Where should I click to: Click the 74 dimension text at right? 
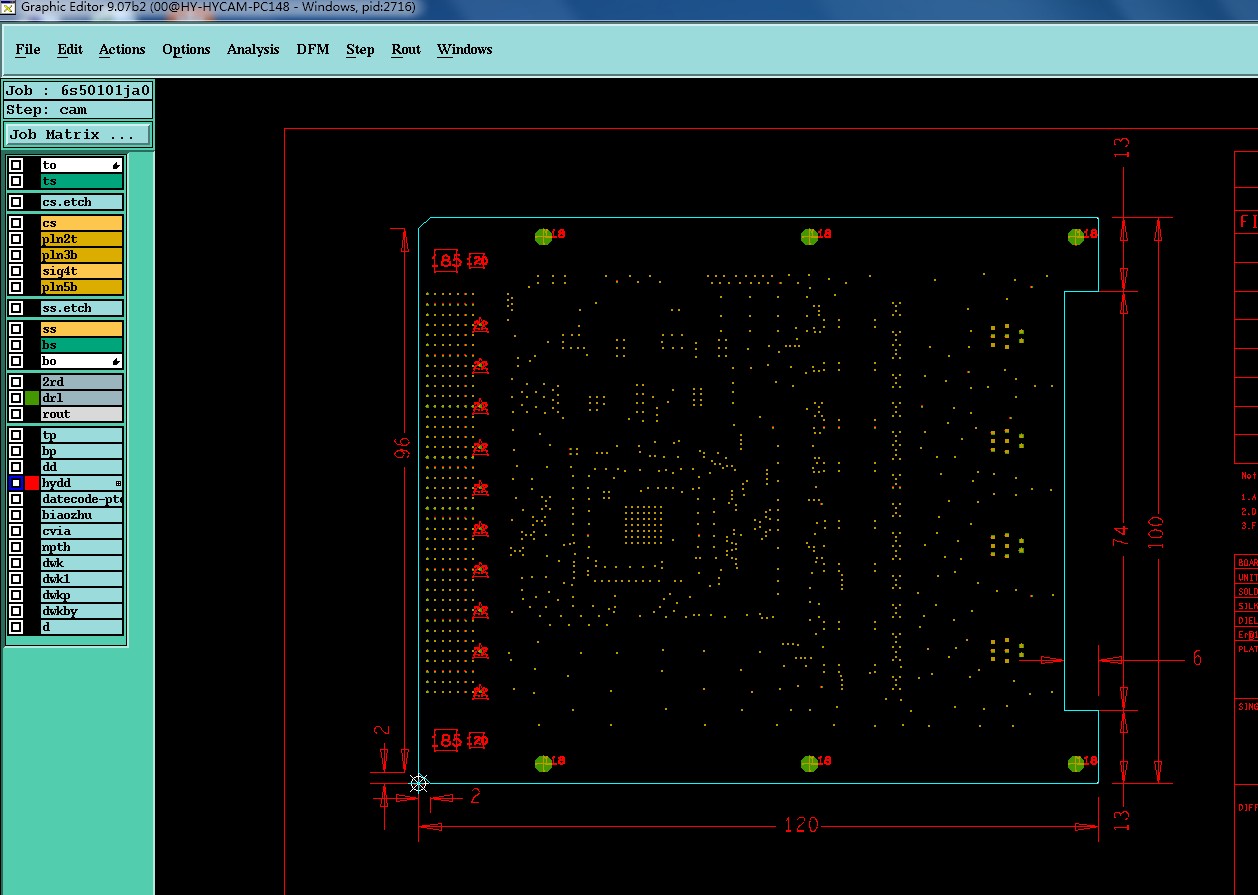click(x=1122, y=535)
